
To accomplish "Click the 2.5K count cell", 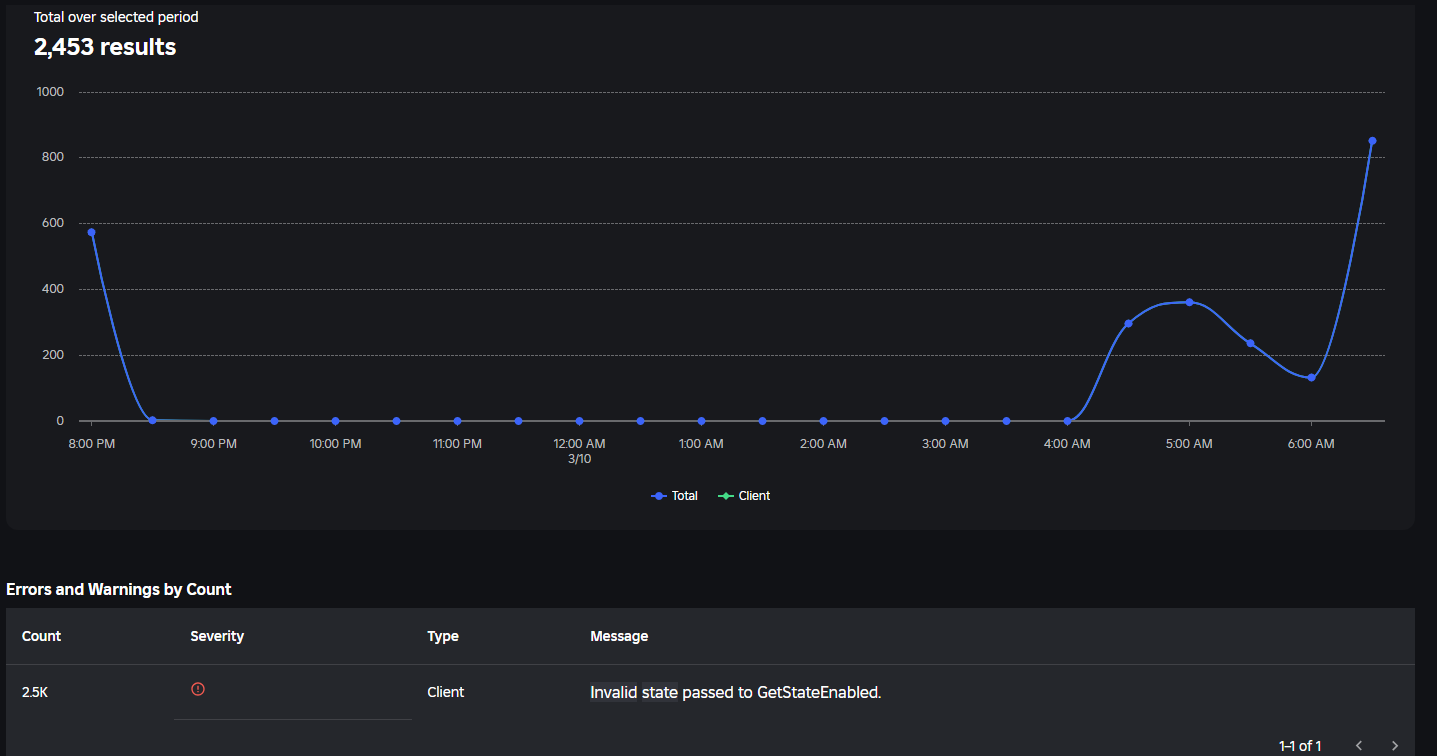I will pyautogui.click(x=35, y=692).
